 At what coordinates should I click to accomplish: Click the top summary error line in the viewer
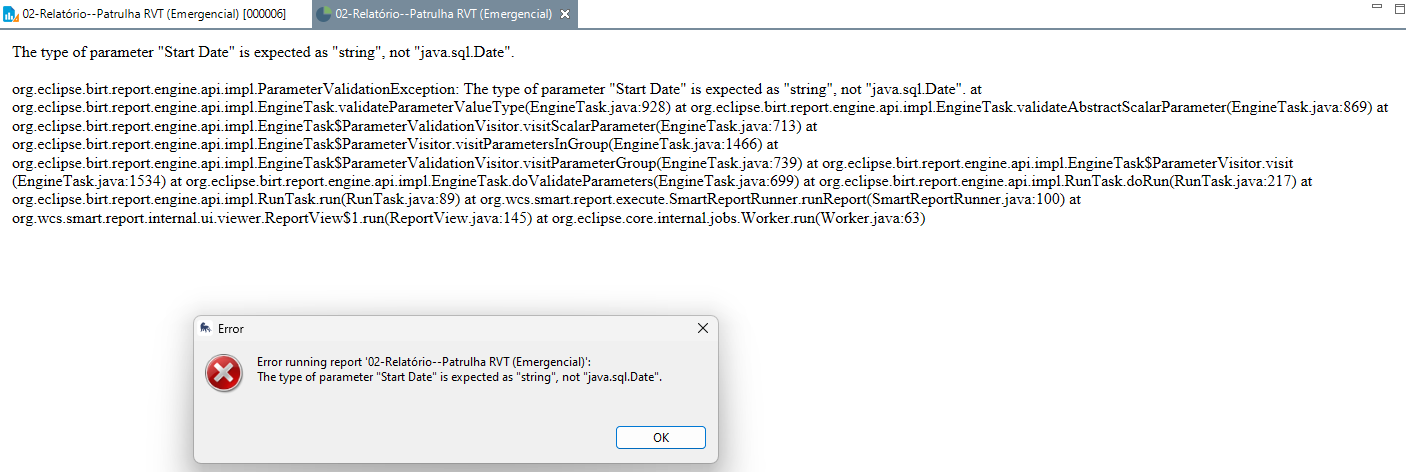(x=263, y=51)
